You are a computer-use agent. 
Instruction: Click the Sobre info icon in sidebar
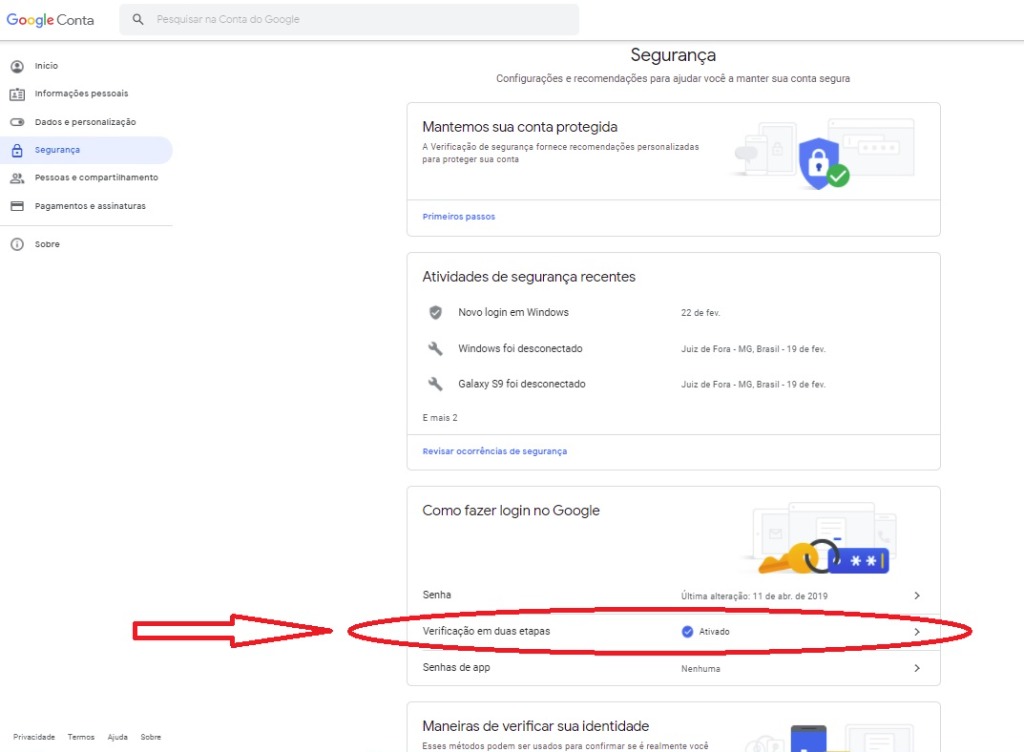[x=17, y=244]
